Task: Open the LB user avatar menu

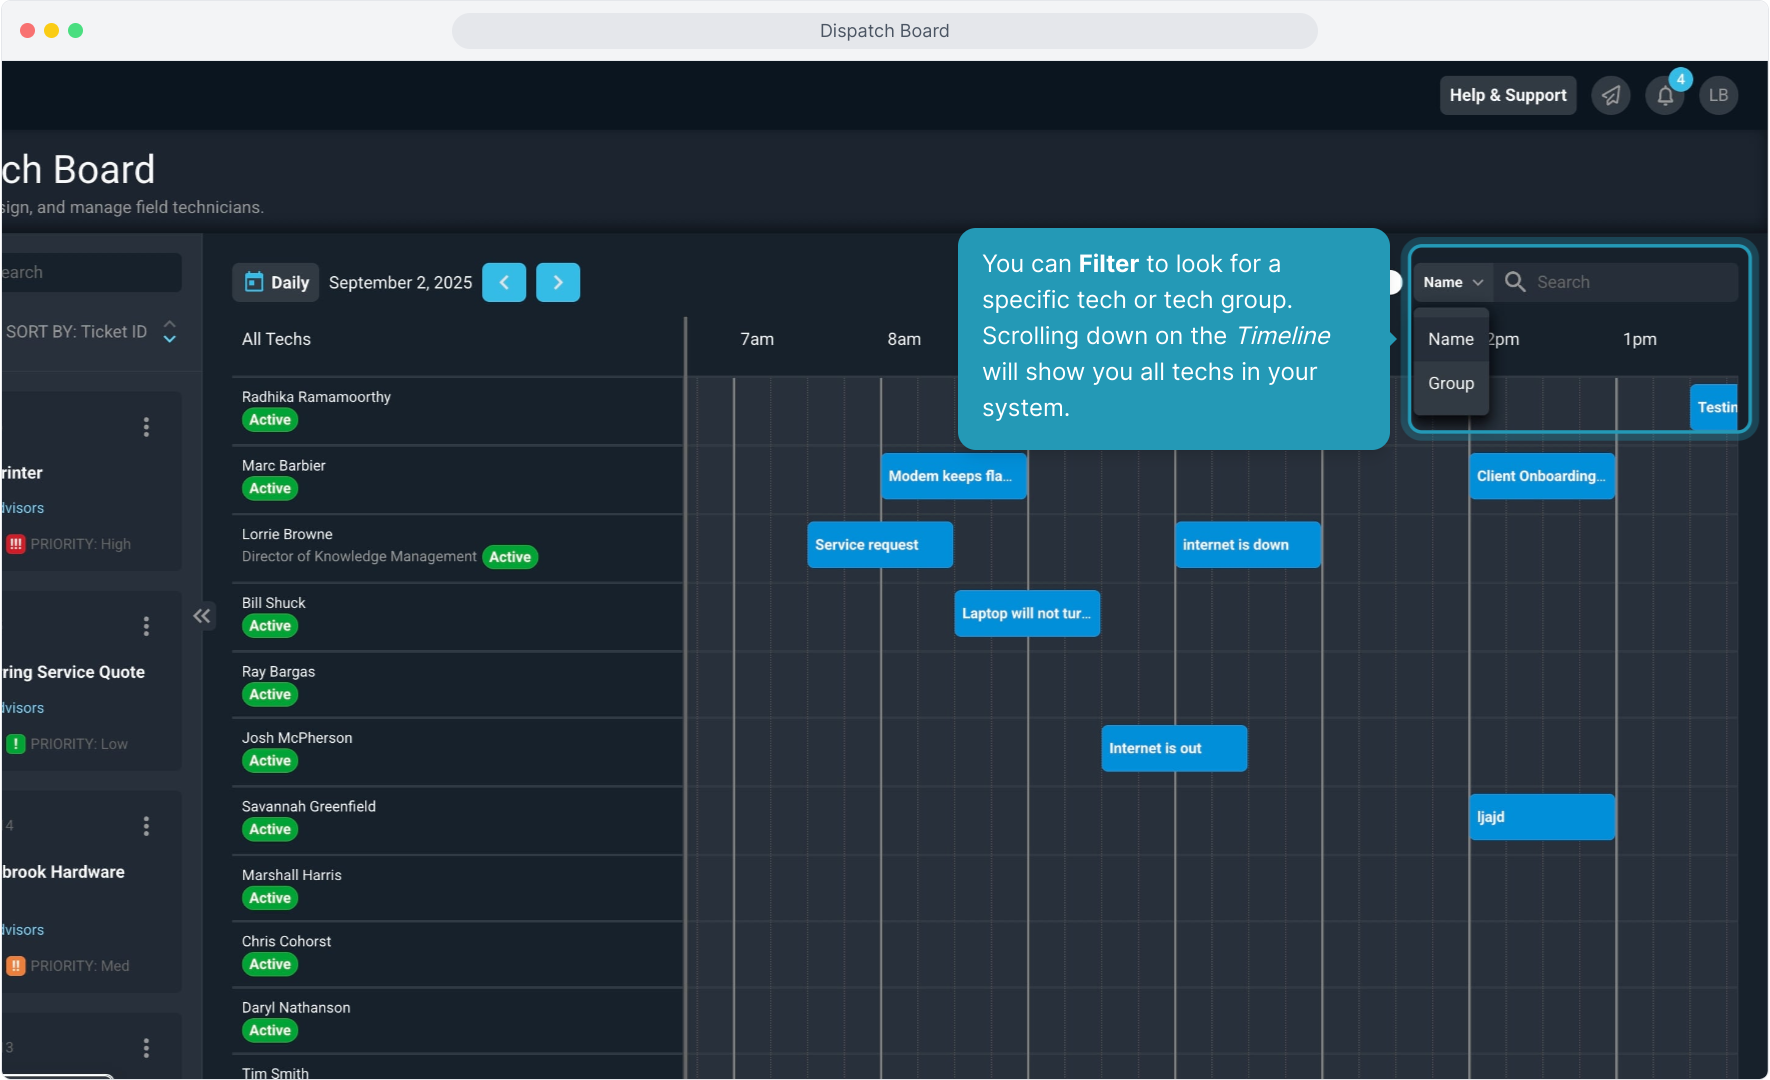Action: (1718, 96)
